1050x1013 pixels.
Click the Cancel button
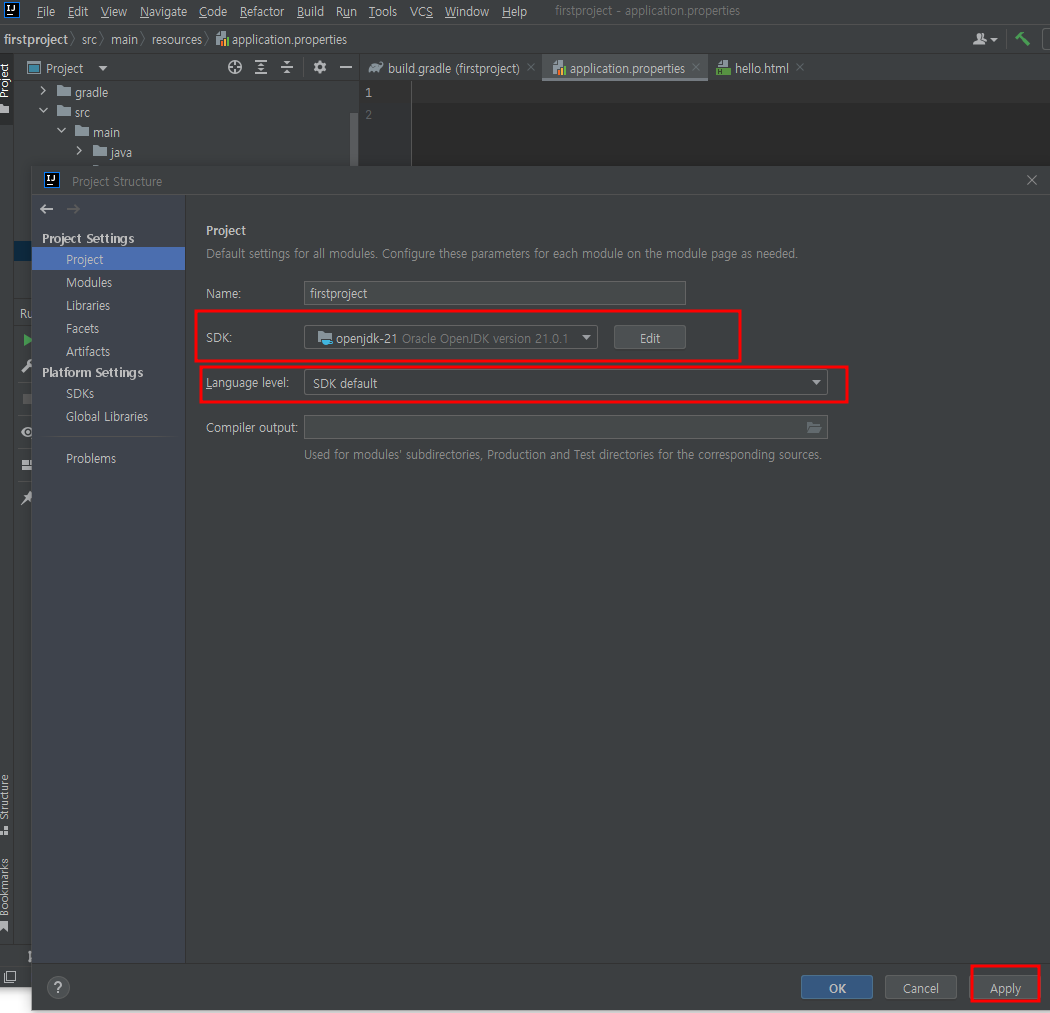[x=921, y=988]
